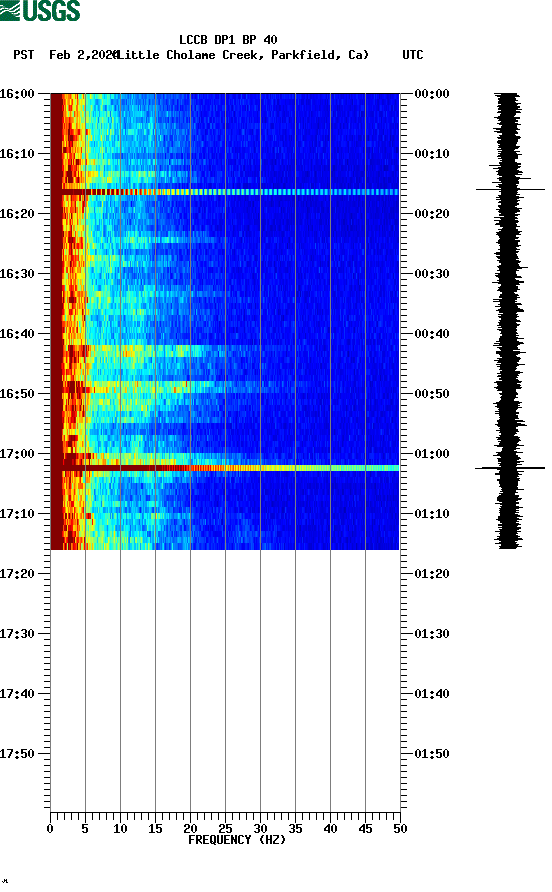
Task: Click the '17:00' PST time label
Action: (x=17, y=454)
